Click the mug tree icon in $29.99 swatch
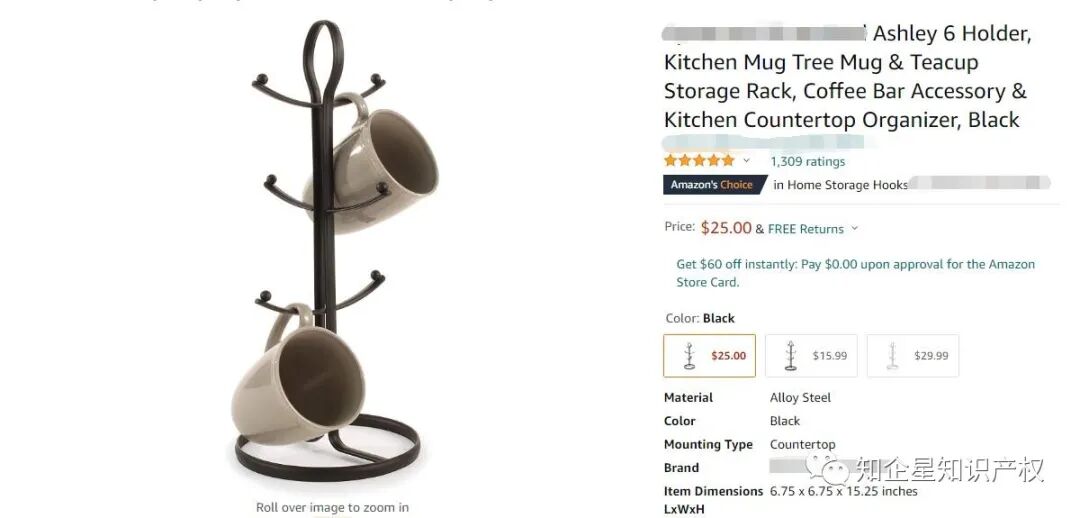Image resolution: width=1080 pixels, height=518 pixels. click(x=893, y=356)
